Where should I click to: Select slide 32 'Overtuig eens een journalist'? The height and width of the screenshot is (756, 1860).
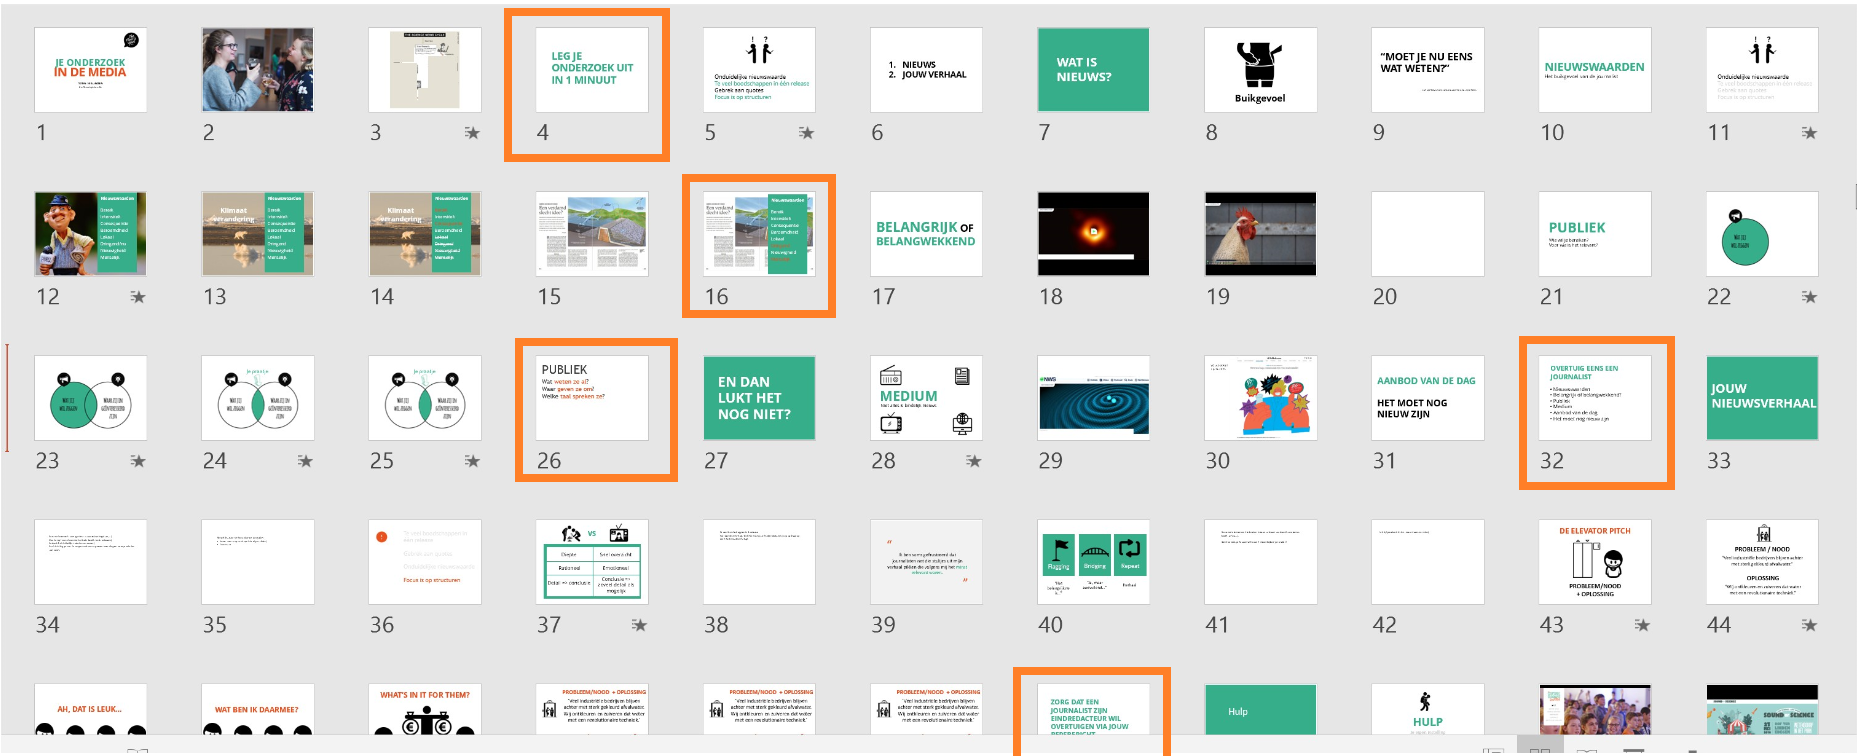pos(1594,397)
